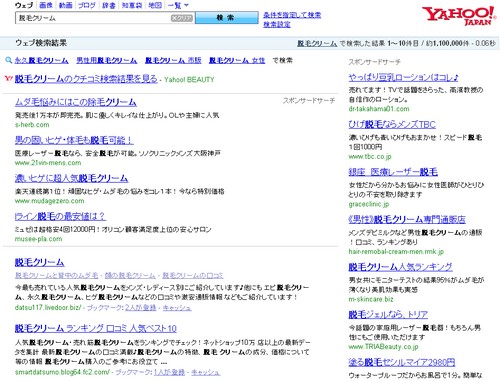Click the Yahoo! JAPAN logo

pyautogui.click(x=459, y=16)
